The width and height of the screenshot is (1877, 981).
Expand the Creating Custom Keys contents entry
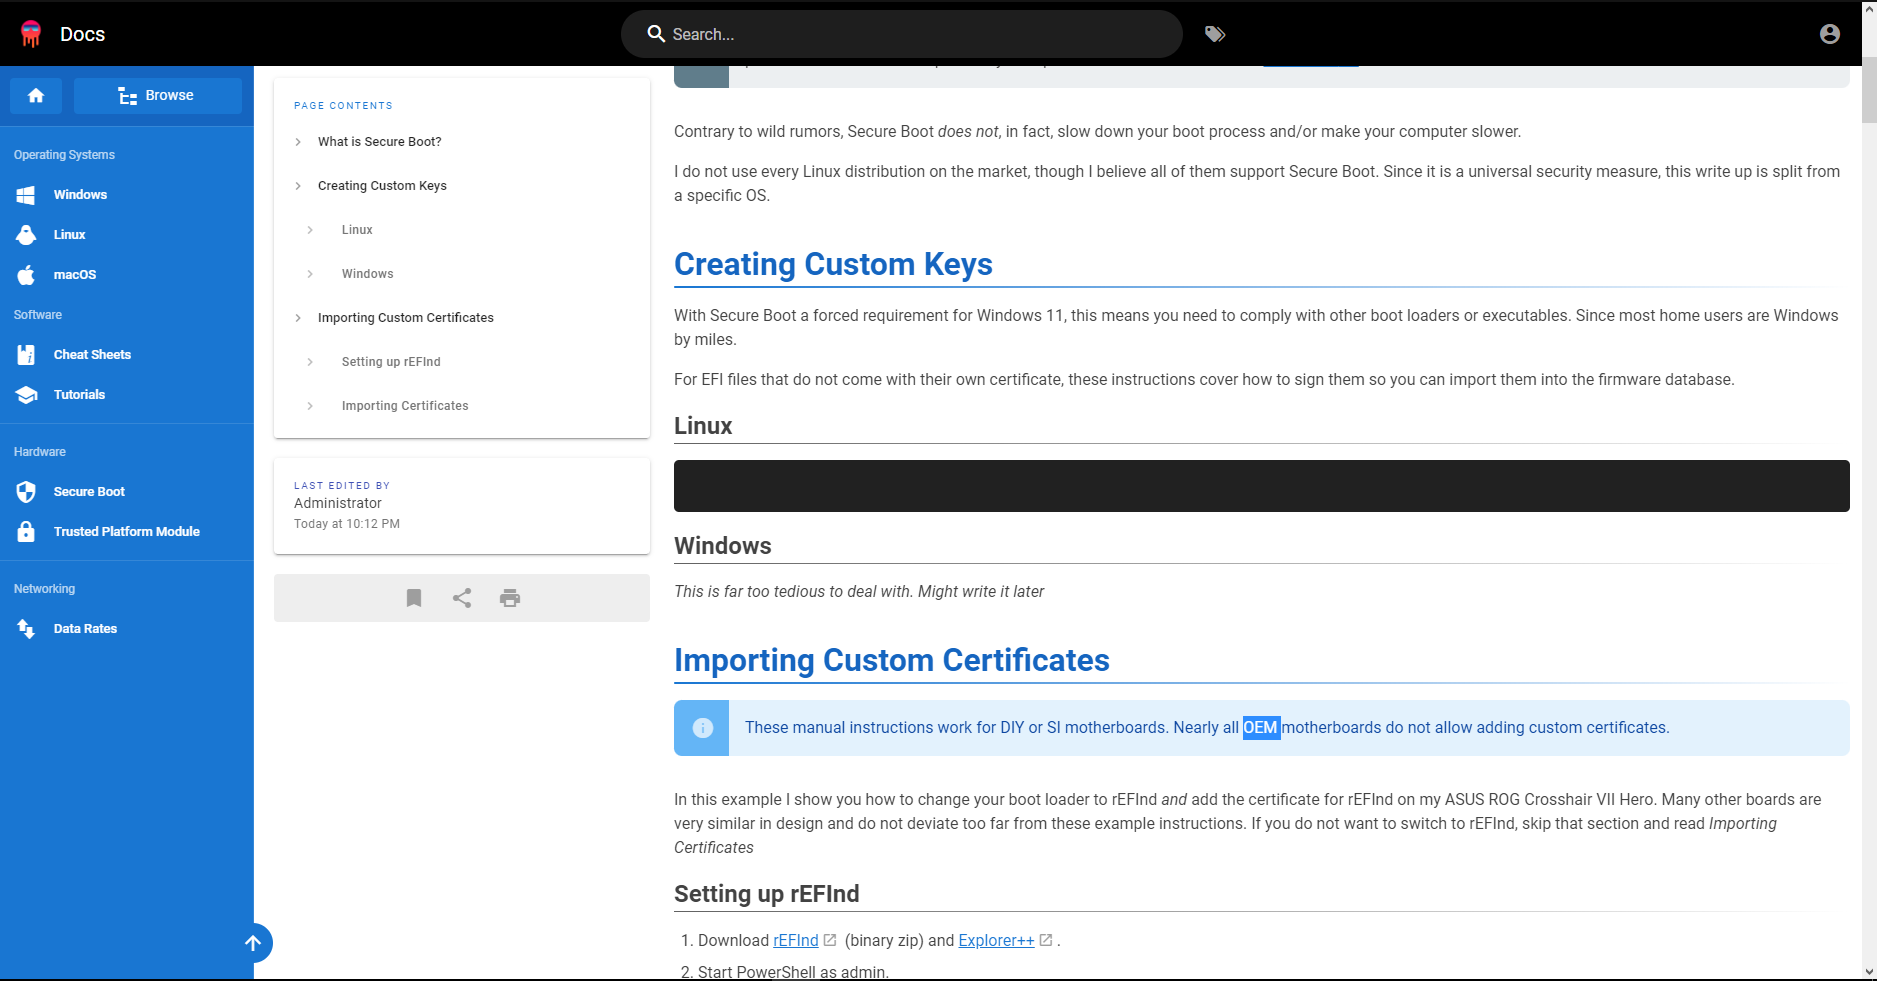[x=297, y=185]
